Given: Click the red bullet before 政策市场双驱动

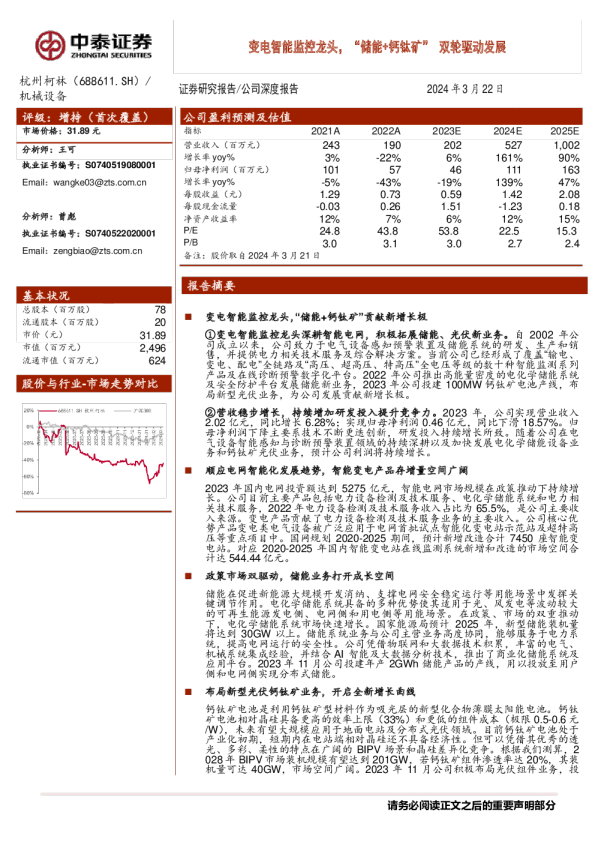Looking at the screenshot, I should (x=188, y=576).
